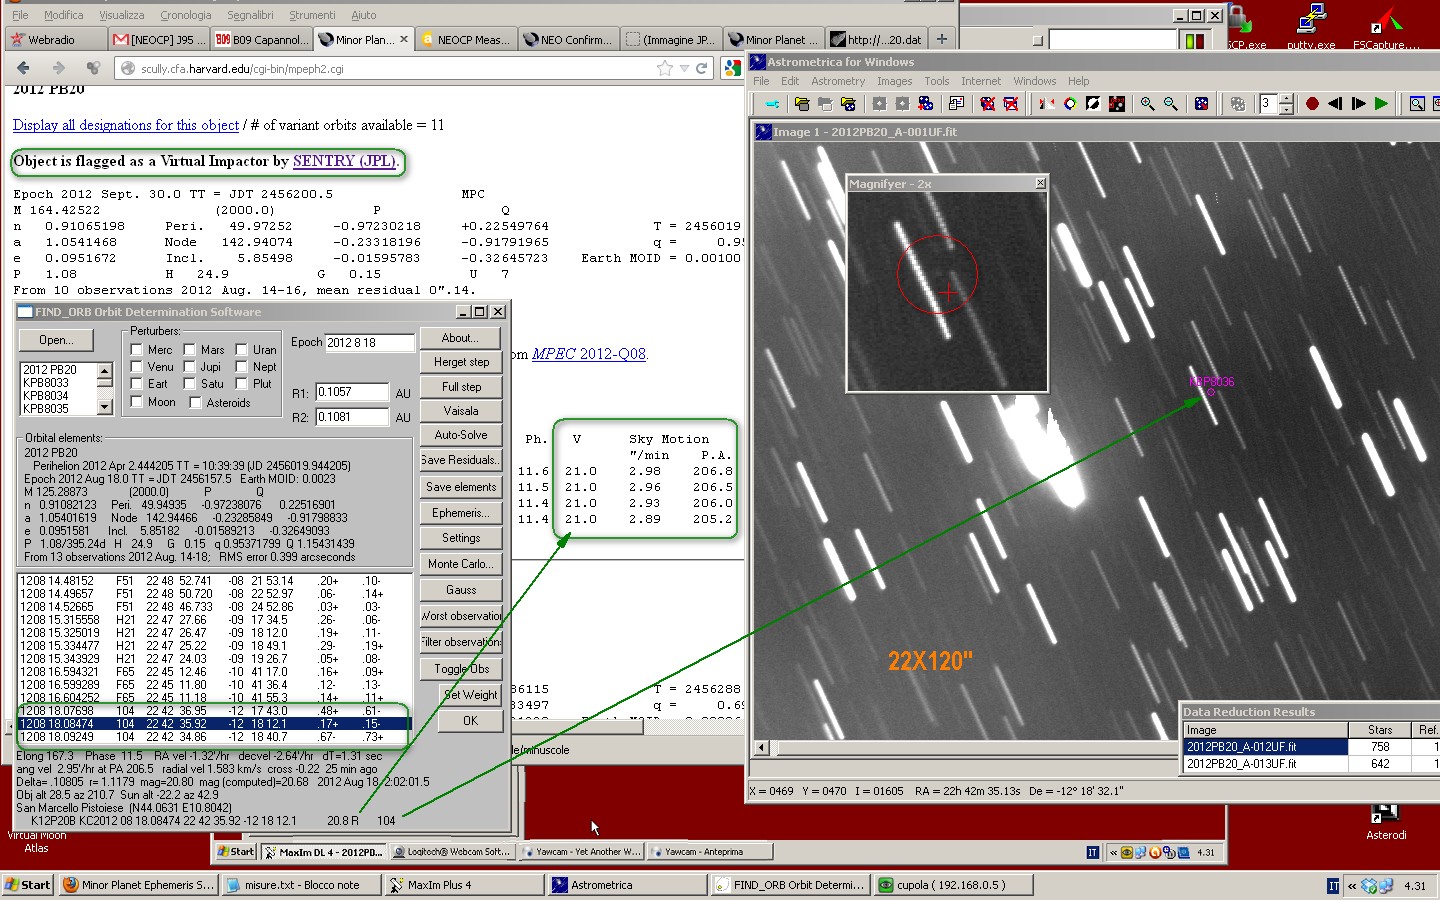Click the view report icon in Astrometrica toolbar

pyautogui.click(x=956, y=104)
